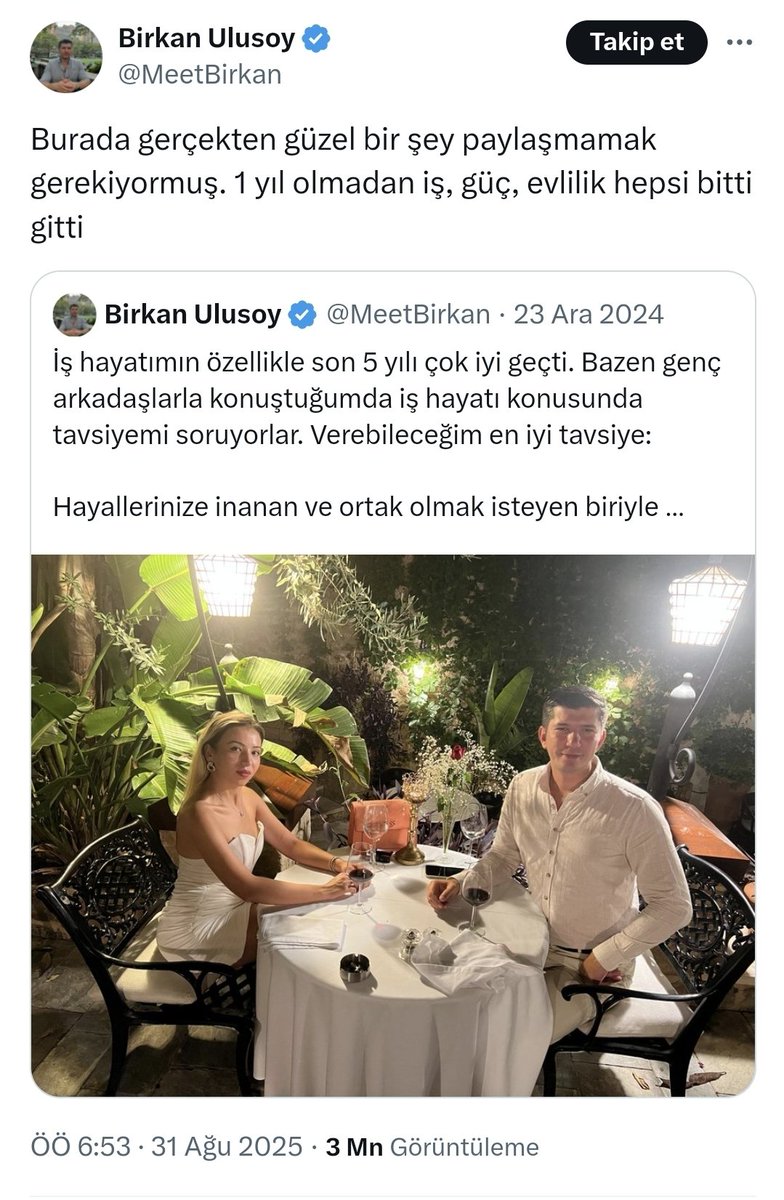Image resolution: width=784 pixels, height=1200 pixels.
Task: Click the Görüntüleme label next to view count
Action: (x=465, y=1147)
